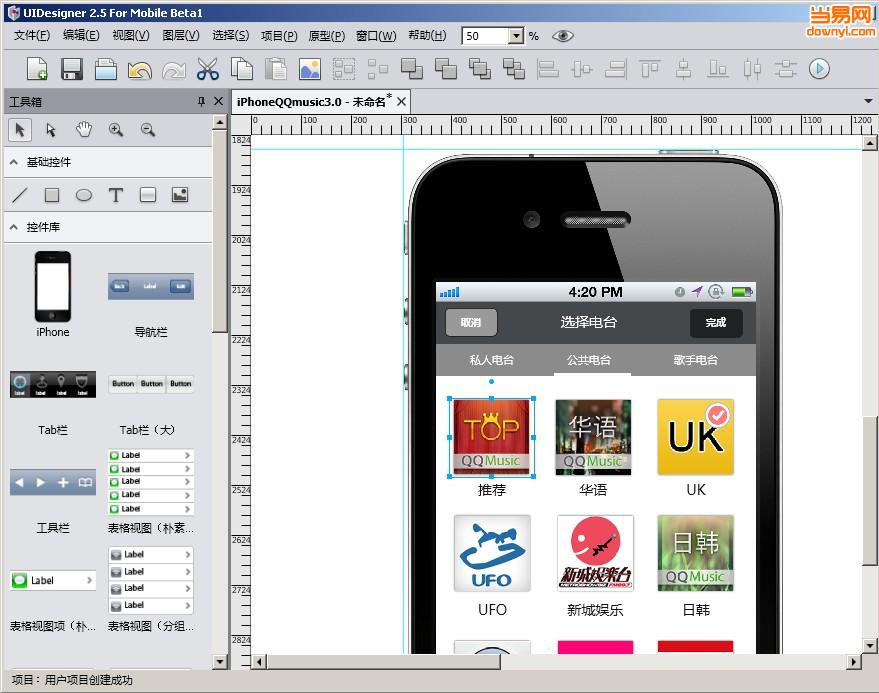
Task: Activate the hand pan tool
Action: coord(84,130)
